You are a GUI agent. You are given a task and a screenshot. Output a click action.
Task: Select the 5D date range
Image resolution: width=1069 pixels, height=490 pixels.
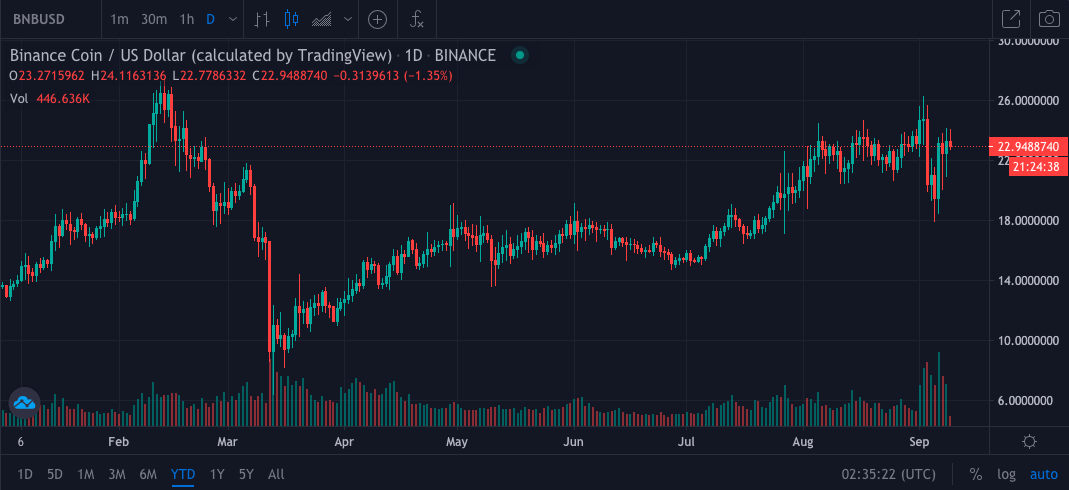point(55,474)
